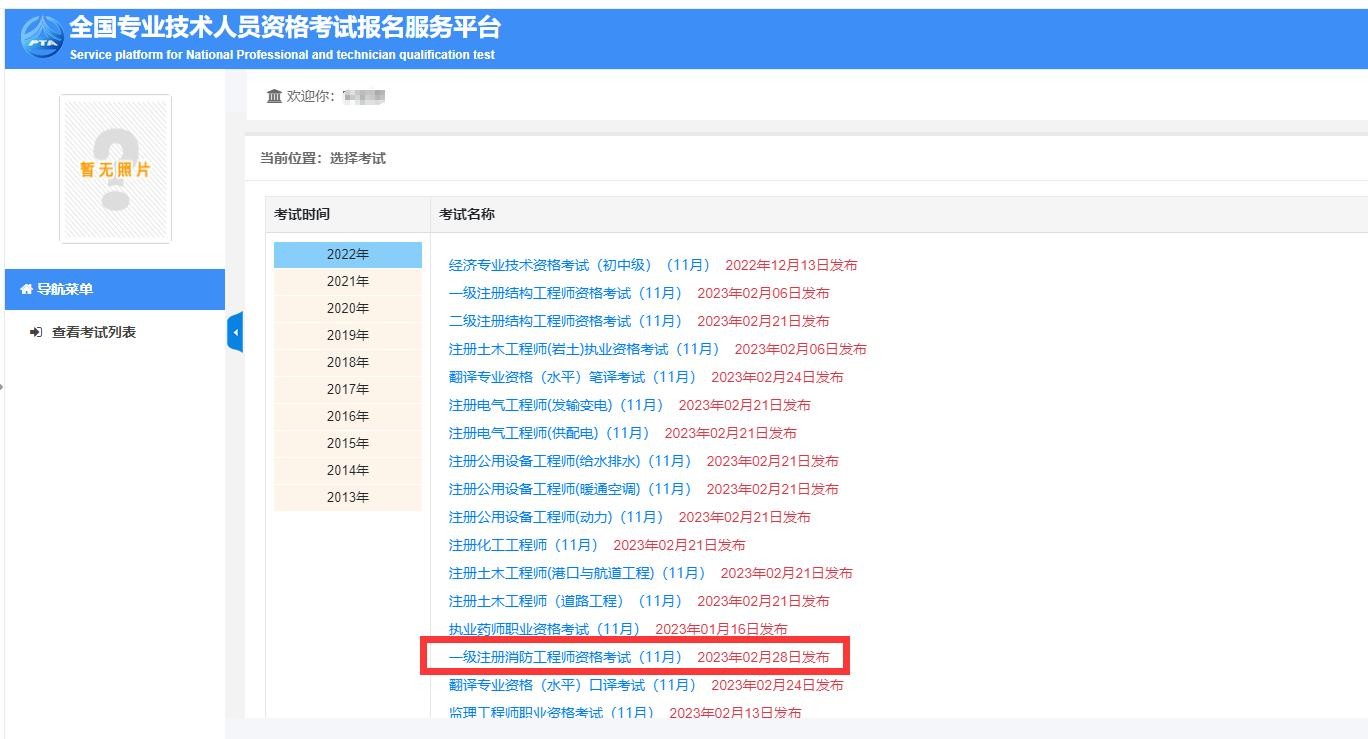
Task: Open 经济专业技术资格考试（初中级） link
Action: (579, 265)
